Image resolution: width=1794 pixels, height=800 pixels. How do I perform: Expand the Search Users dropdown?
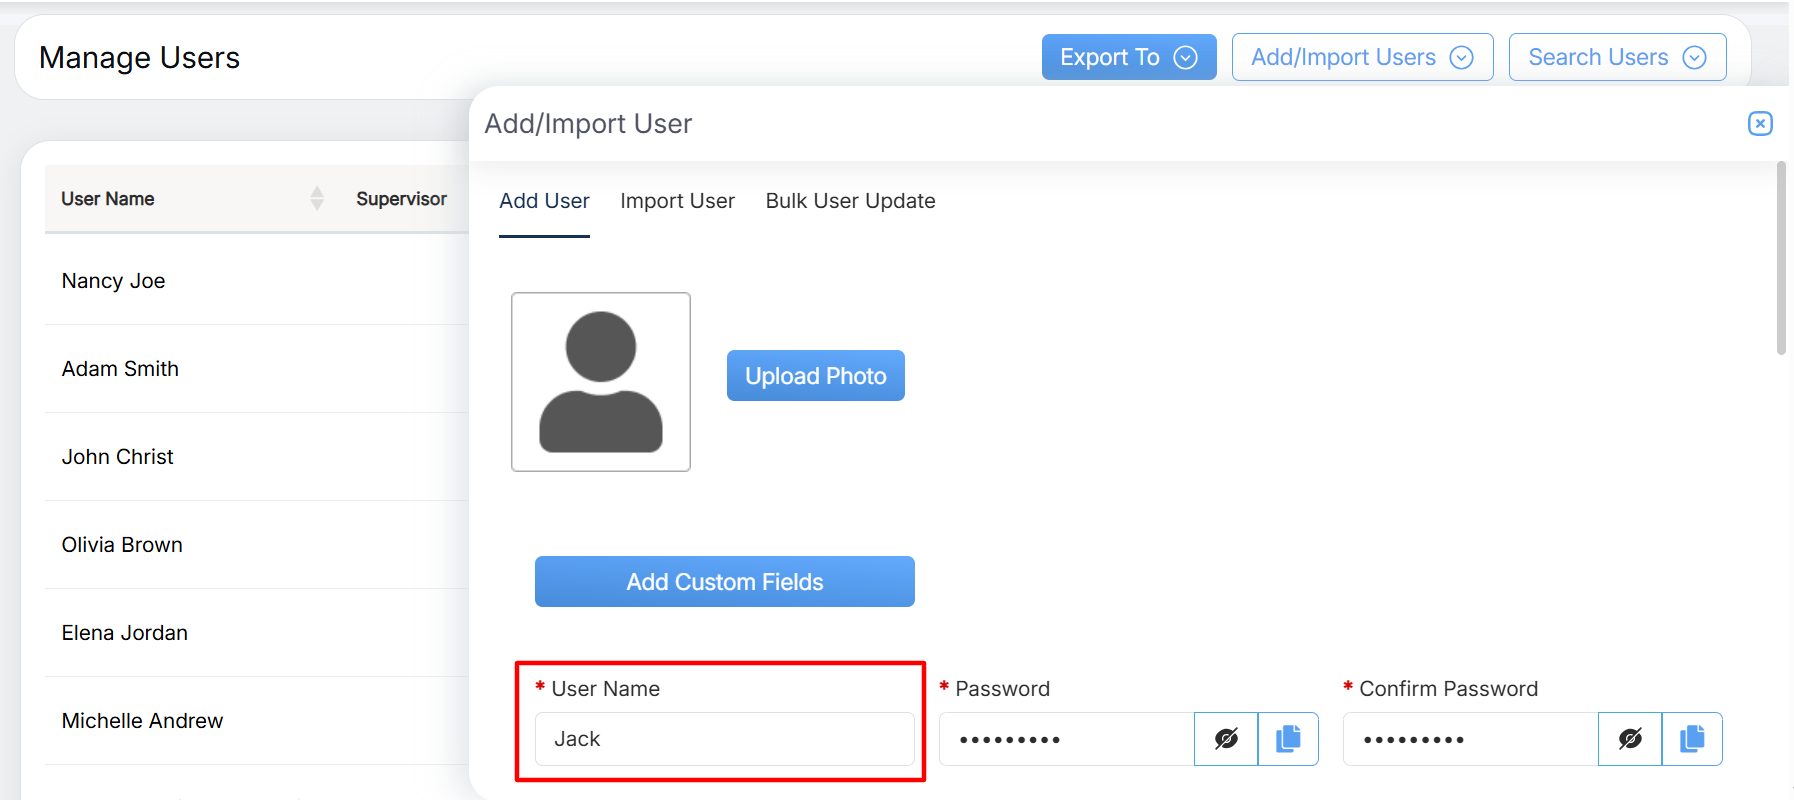(1617, 57)
